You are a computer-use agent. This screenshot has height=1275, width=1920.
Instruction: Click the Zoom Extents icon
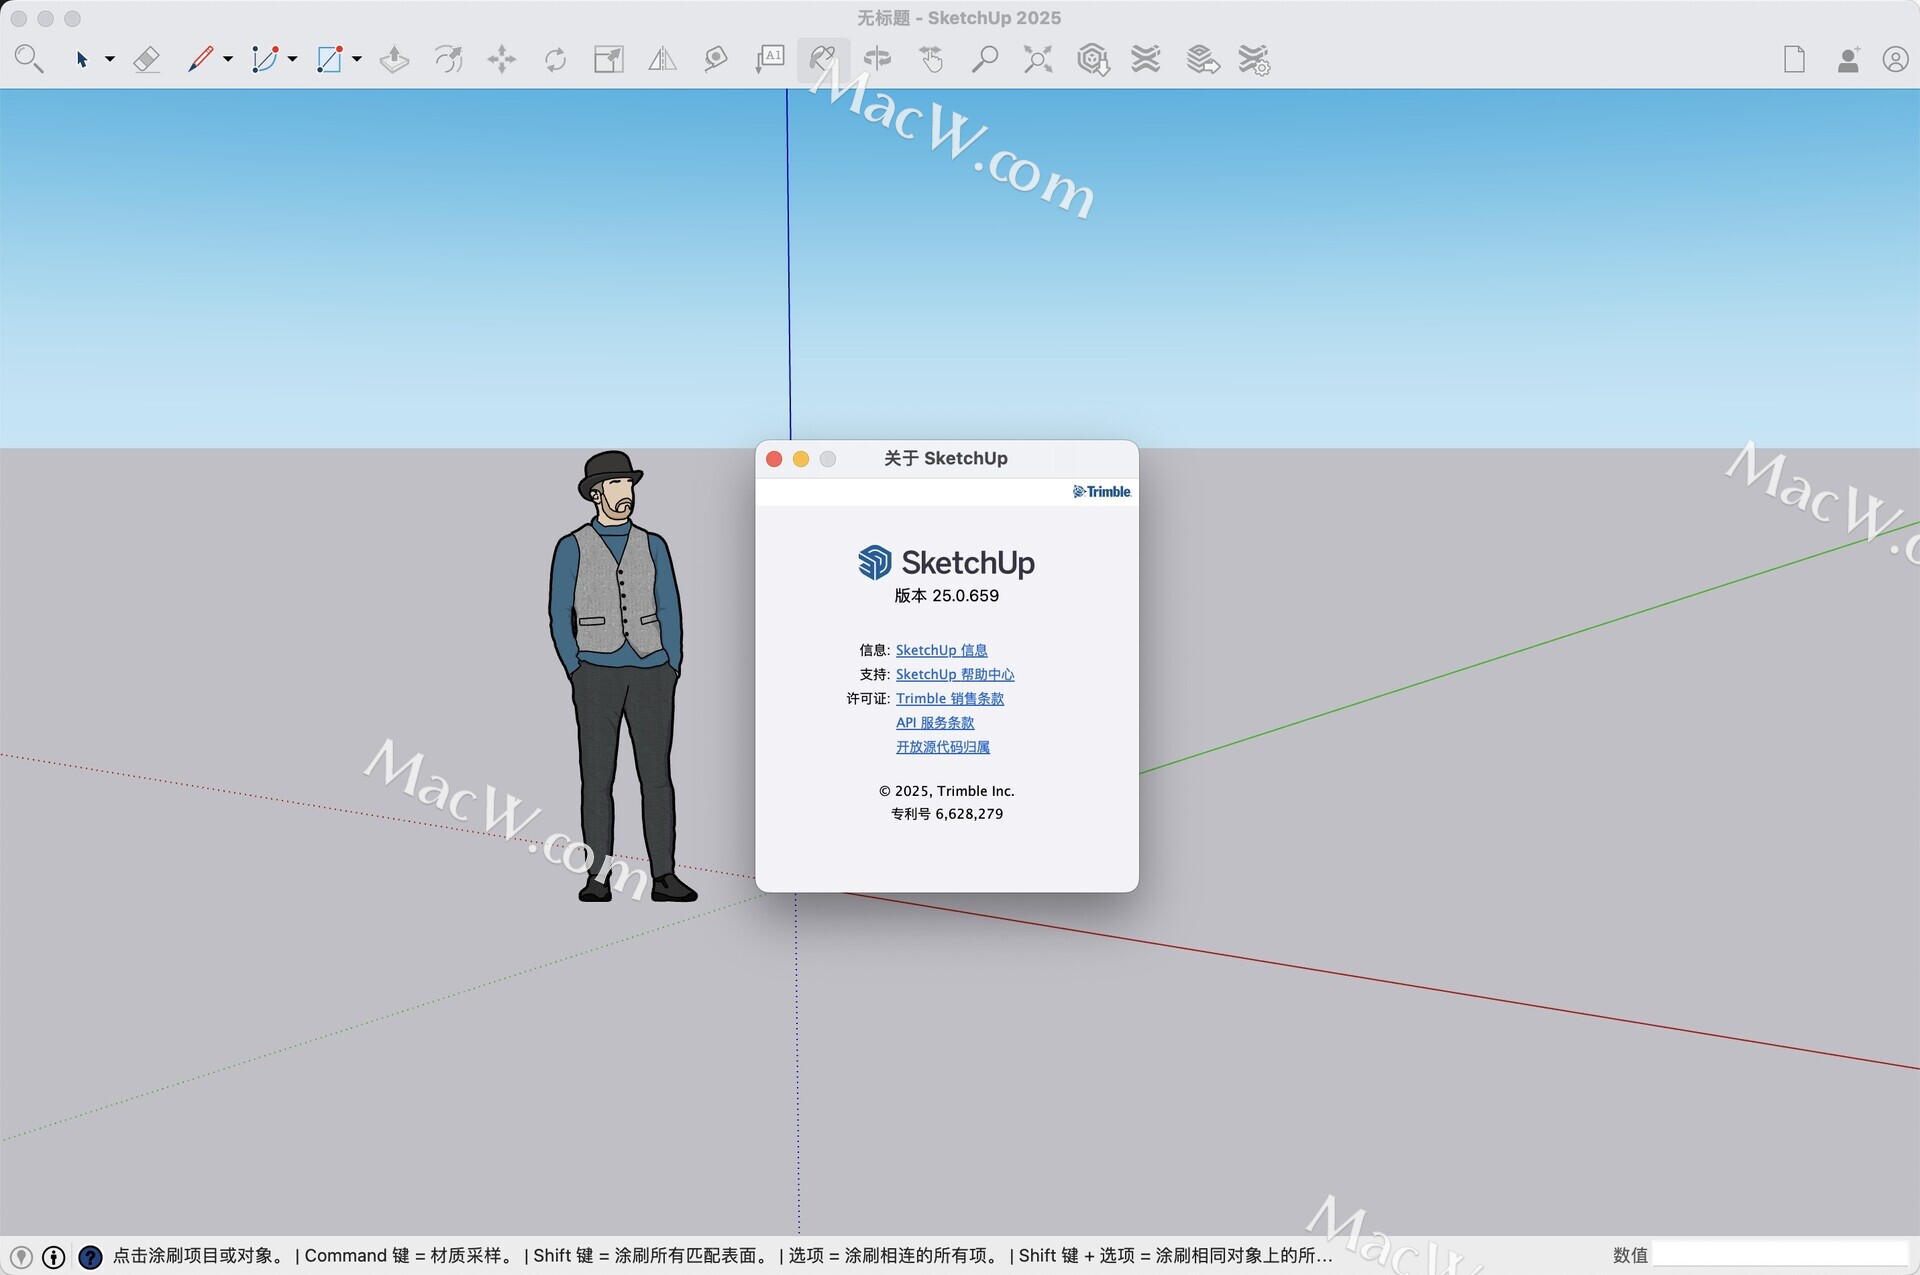pyautogui.click(x=1038, y=60)
